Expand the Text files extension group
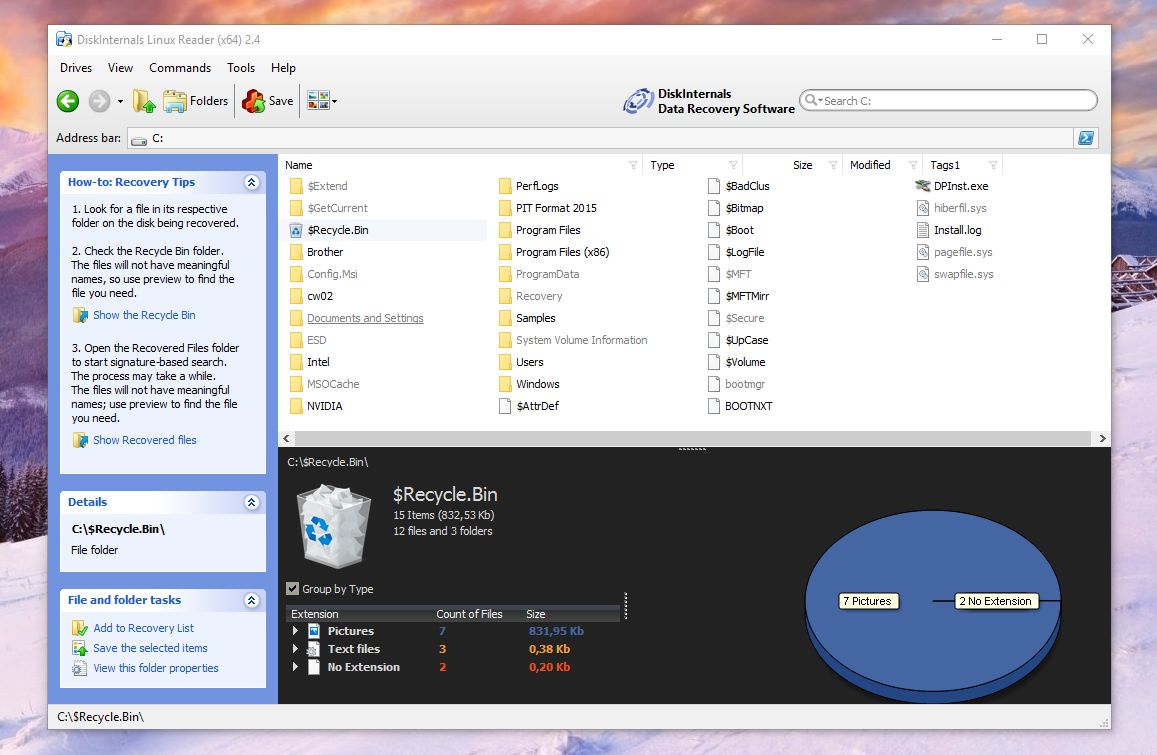Viewport: 1157px width, 755px height. pos(295,649)
